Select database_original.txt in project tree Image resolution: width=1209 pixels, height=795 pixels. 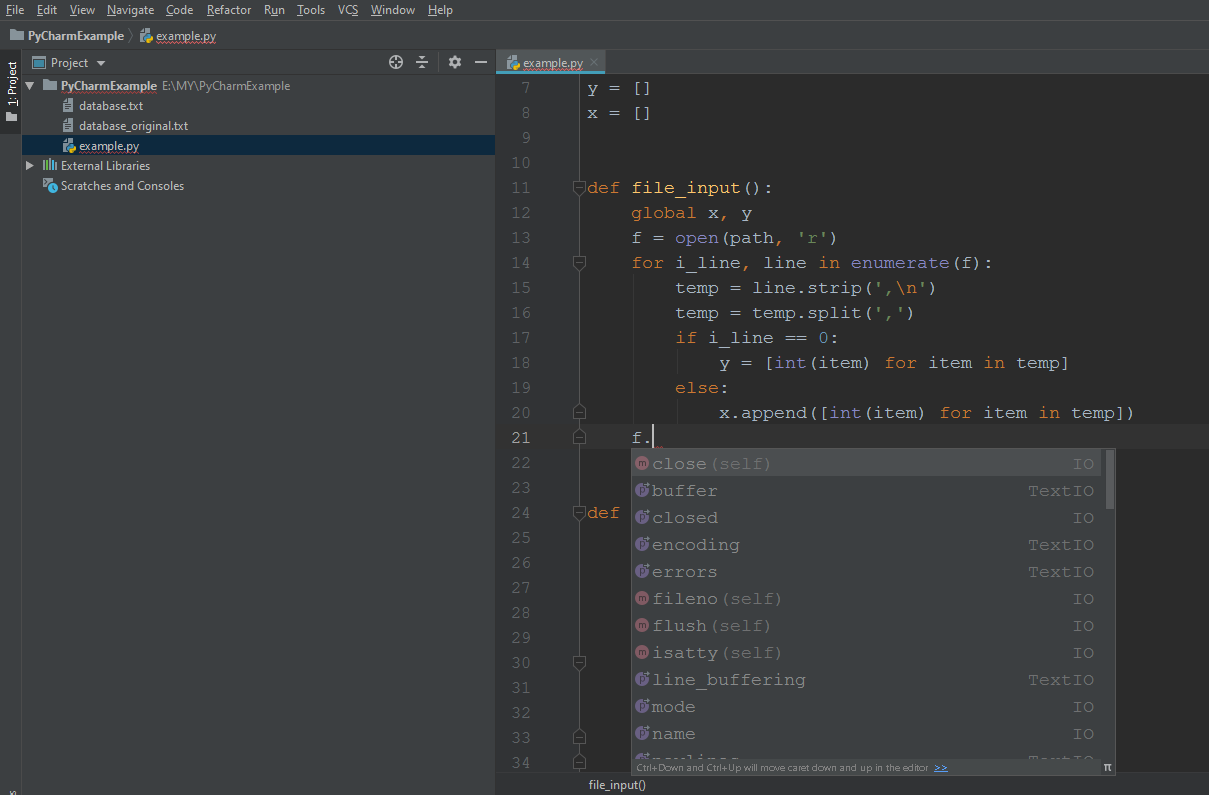(x=133, y=126)
